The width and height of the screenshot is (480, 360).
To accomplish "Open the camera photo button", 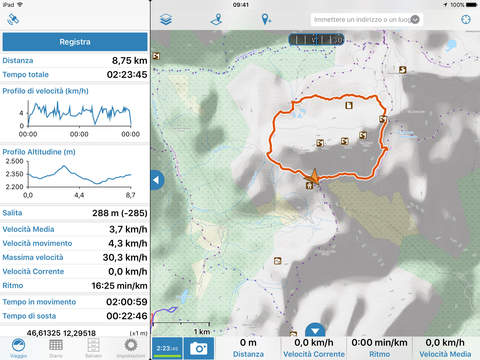I will click(199, 348).
